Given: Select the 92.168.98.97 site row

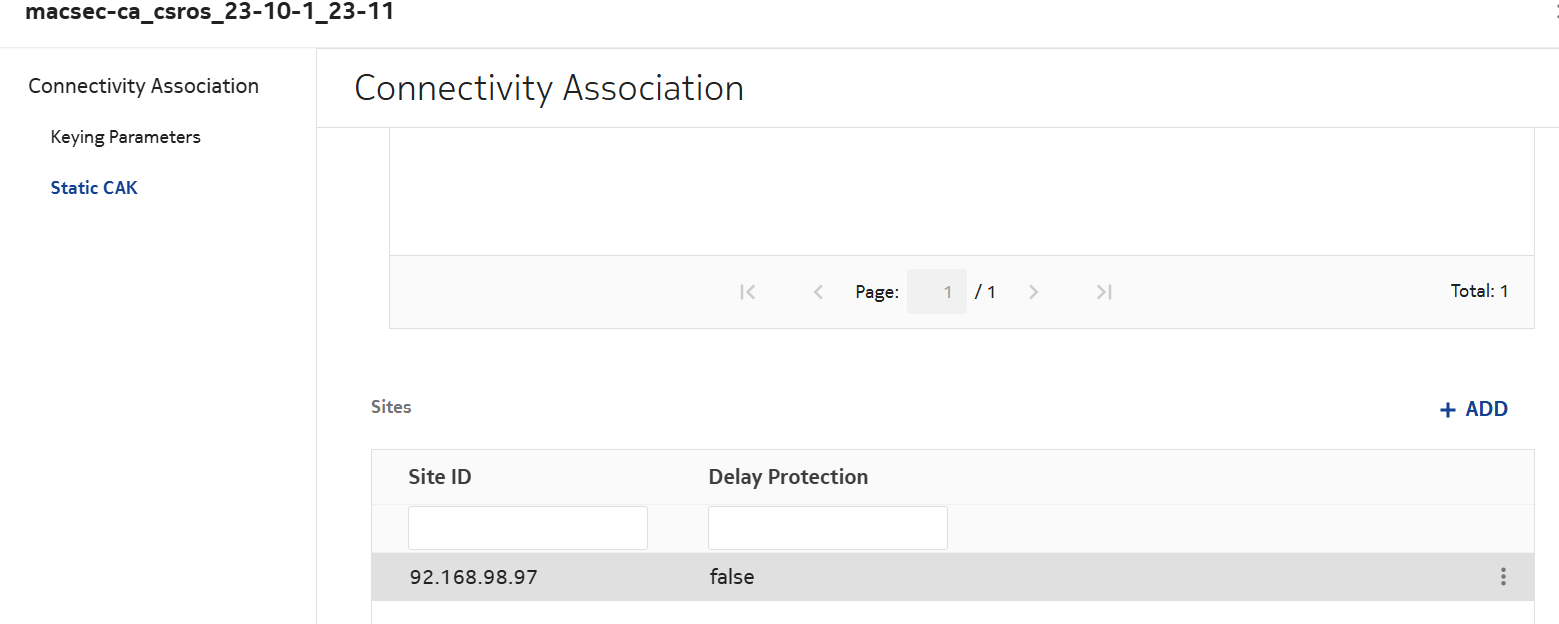Looking at the screenshot, I should [x=473, y=577].
